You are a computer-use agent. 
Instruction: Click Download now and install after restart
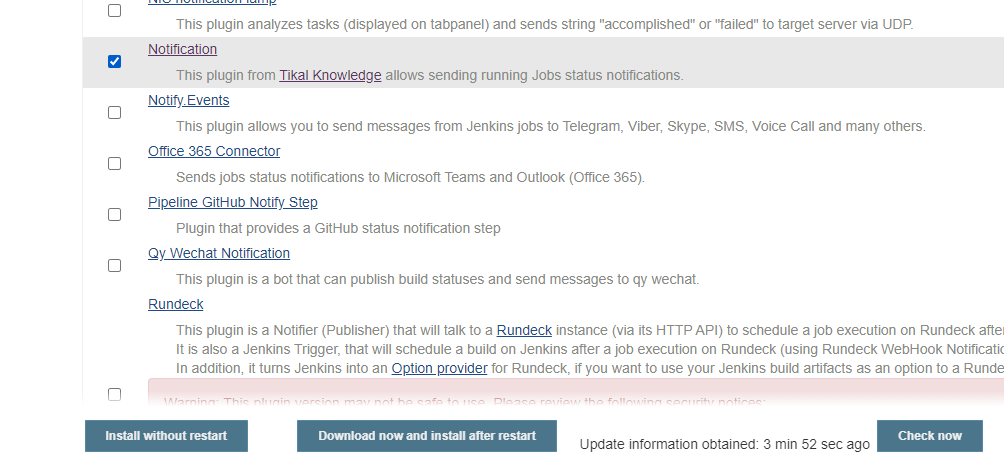click(427, 436)
